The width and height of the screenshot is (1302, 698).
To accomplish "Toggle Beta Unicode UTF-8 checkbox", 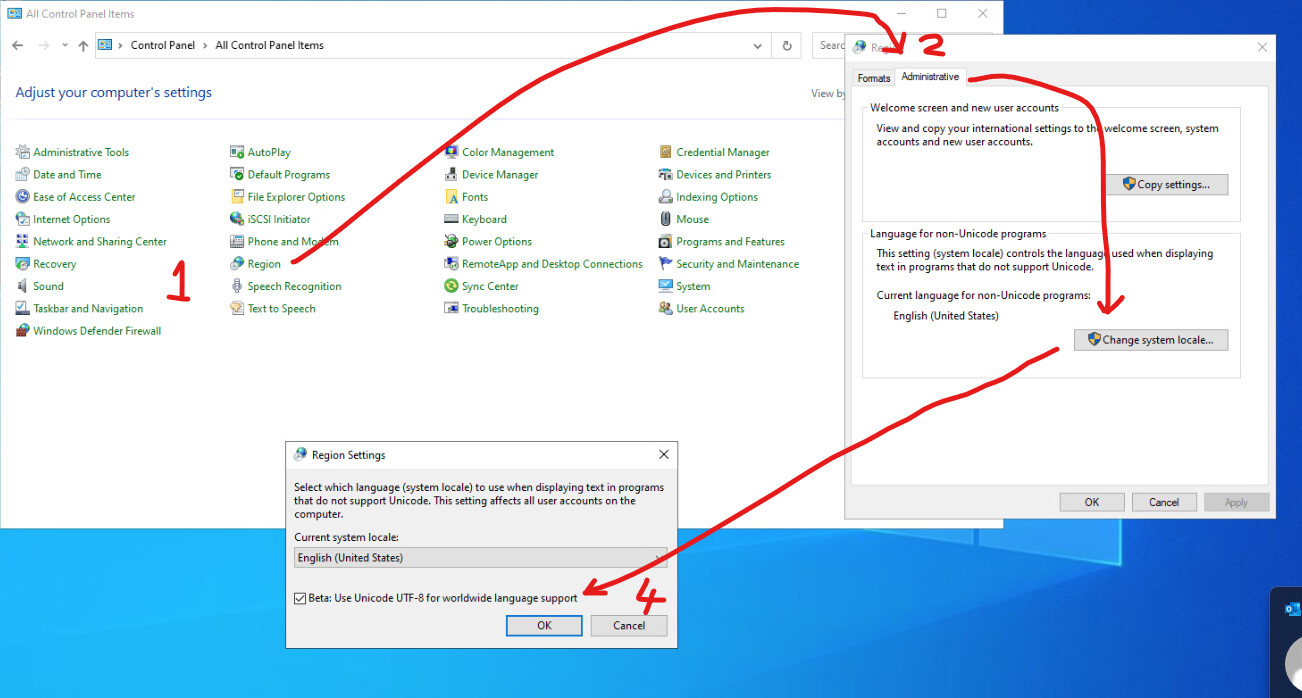I will pos(300,598).
